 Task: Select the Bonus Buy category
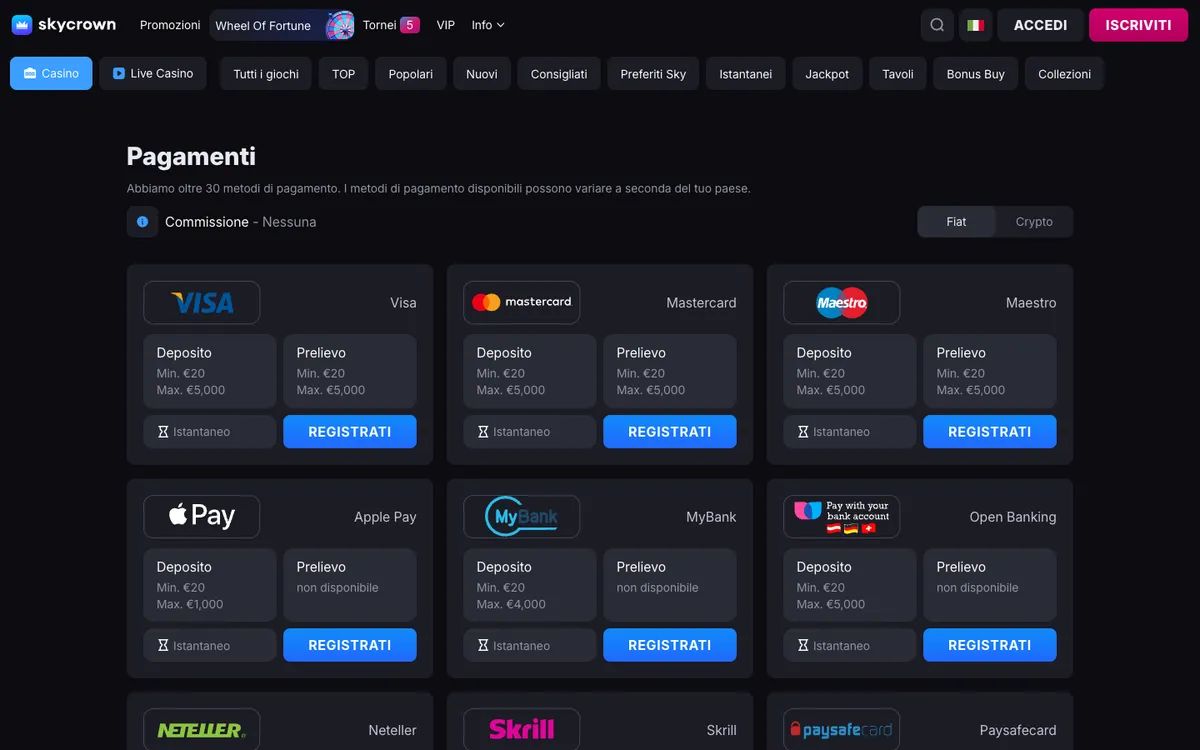click(x=976, y=74)
